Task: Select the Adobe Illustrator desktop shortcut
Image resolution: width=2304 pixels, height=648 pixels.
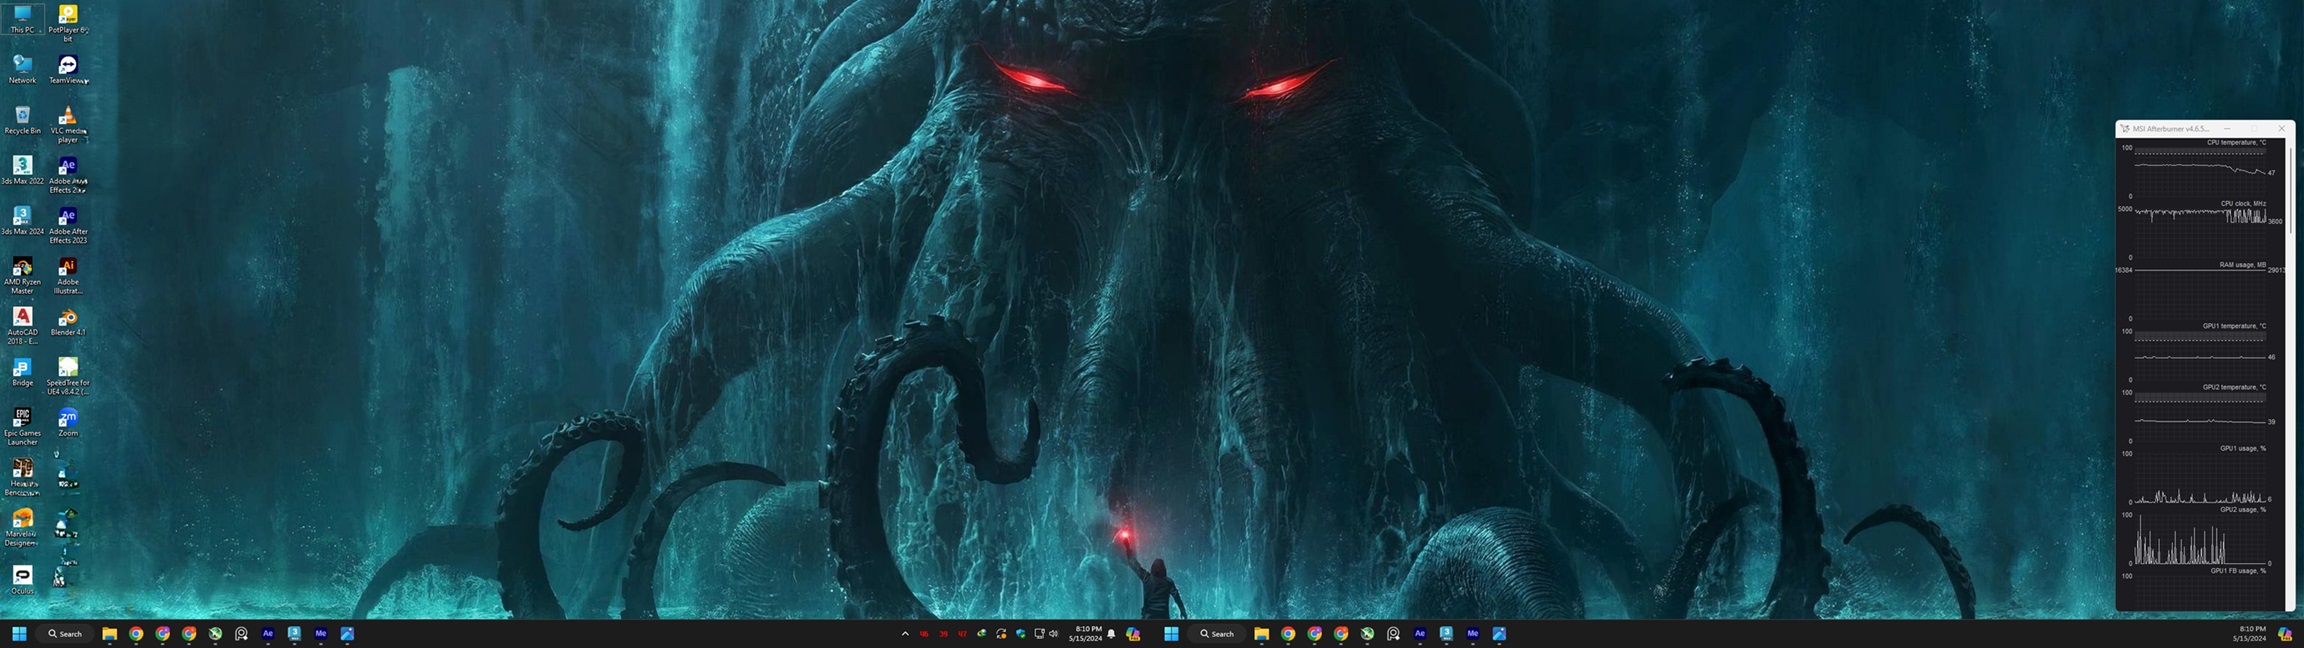Action: click(x=68, y=276)
